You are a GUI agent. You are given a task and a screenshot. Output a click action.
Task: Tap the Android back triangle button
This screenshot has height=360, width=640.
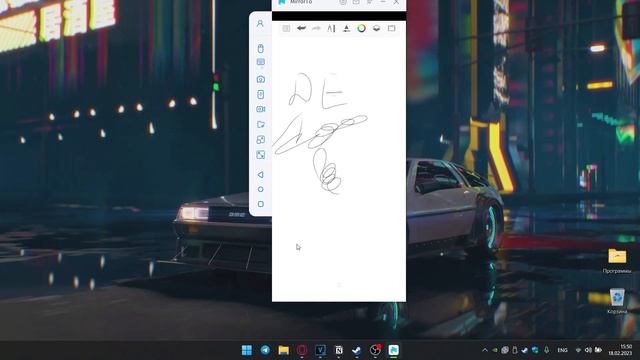coord(260,175)
